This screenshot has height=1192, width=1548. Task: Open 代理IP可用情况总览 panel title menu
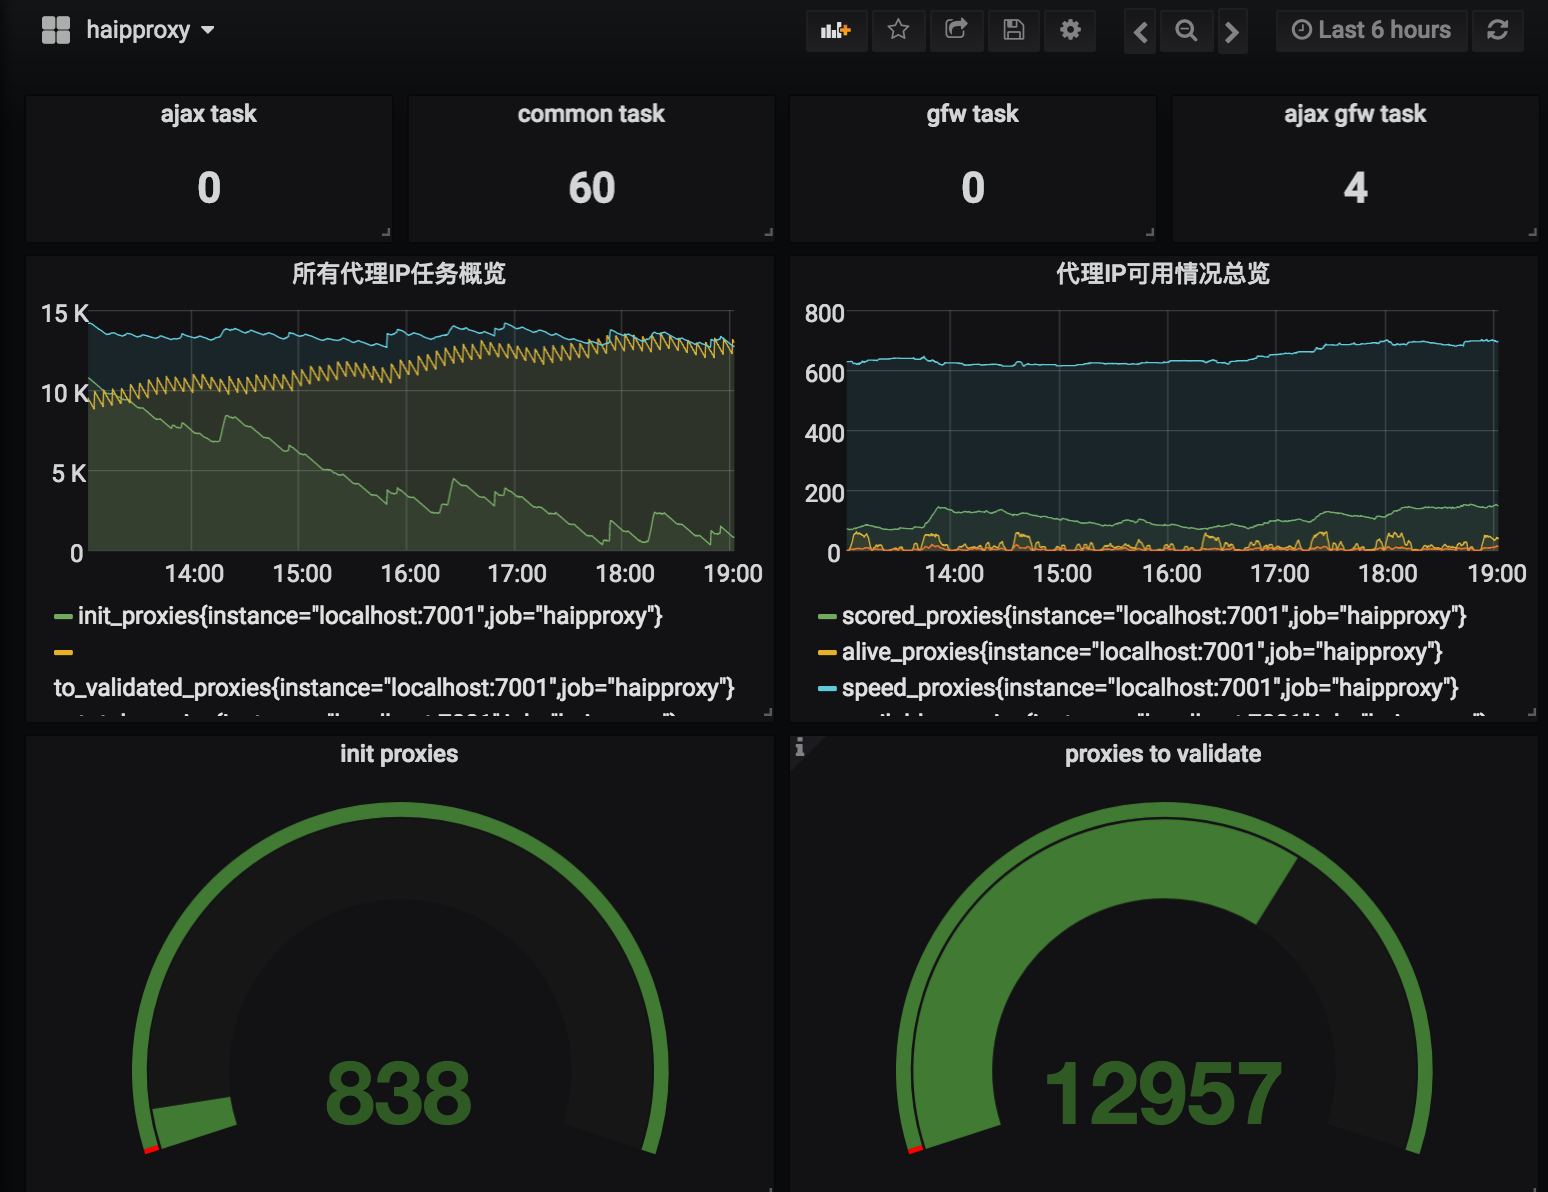pyautogui.click(x=1163, y=273)
